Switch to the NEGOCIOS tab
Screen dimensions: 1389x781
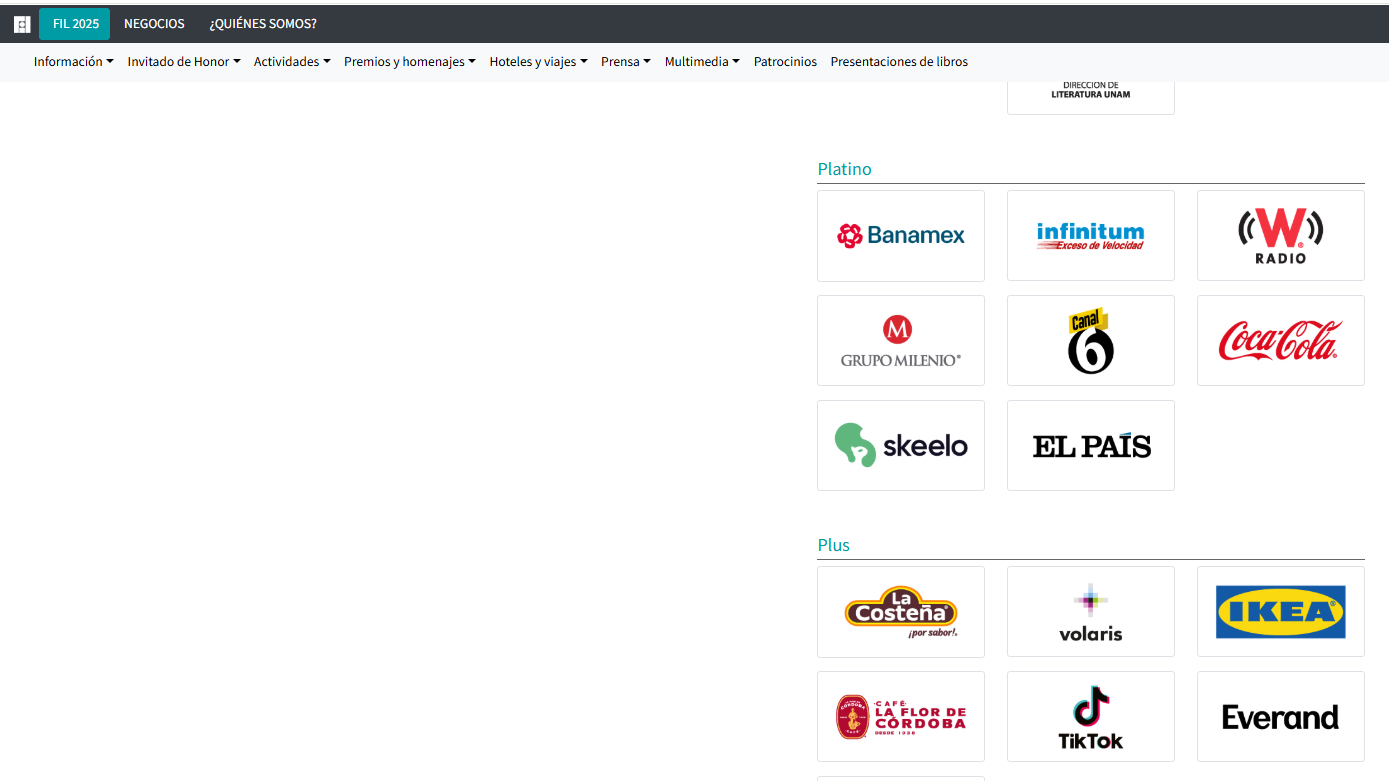pos(154,24)
